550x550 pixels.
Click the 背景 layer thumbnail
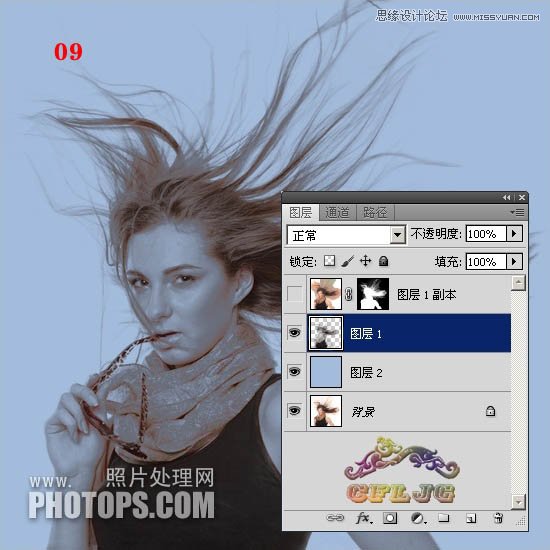tap(326, 411)
